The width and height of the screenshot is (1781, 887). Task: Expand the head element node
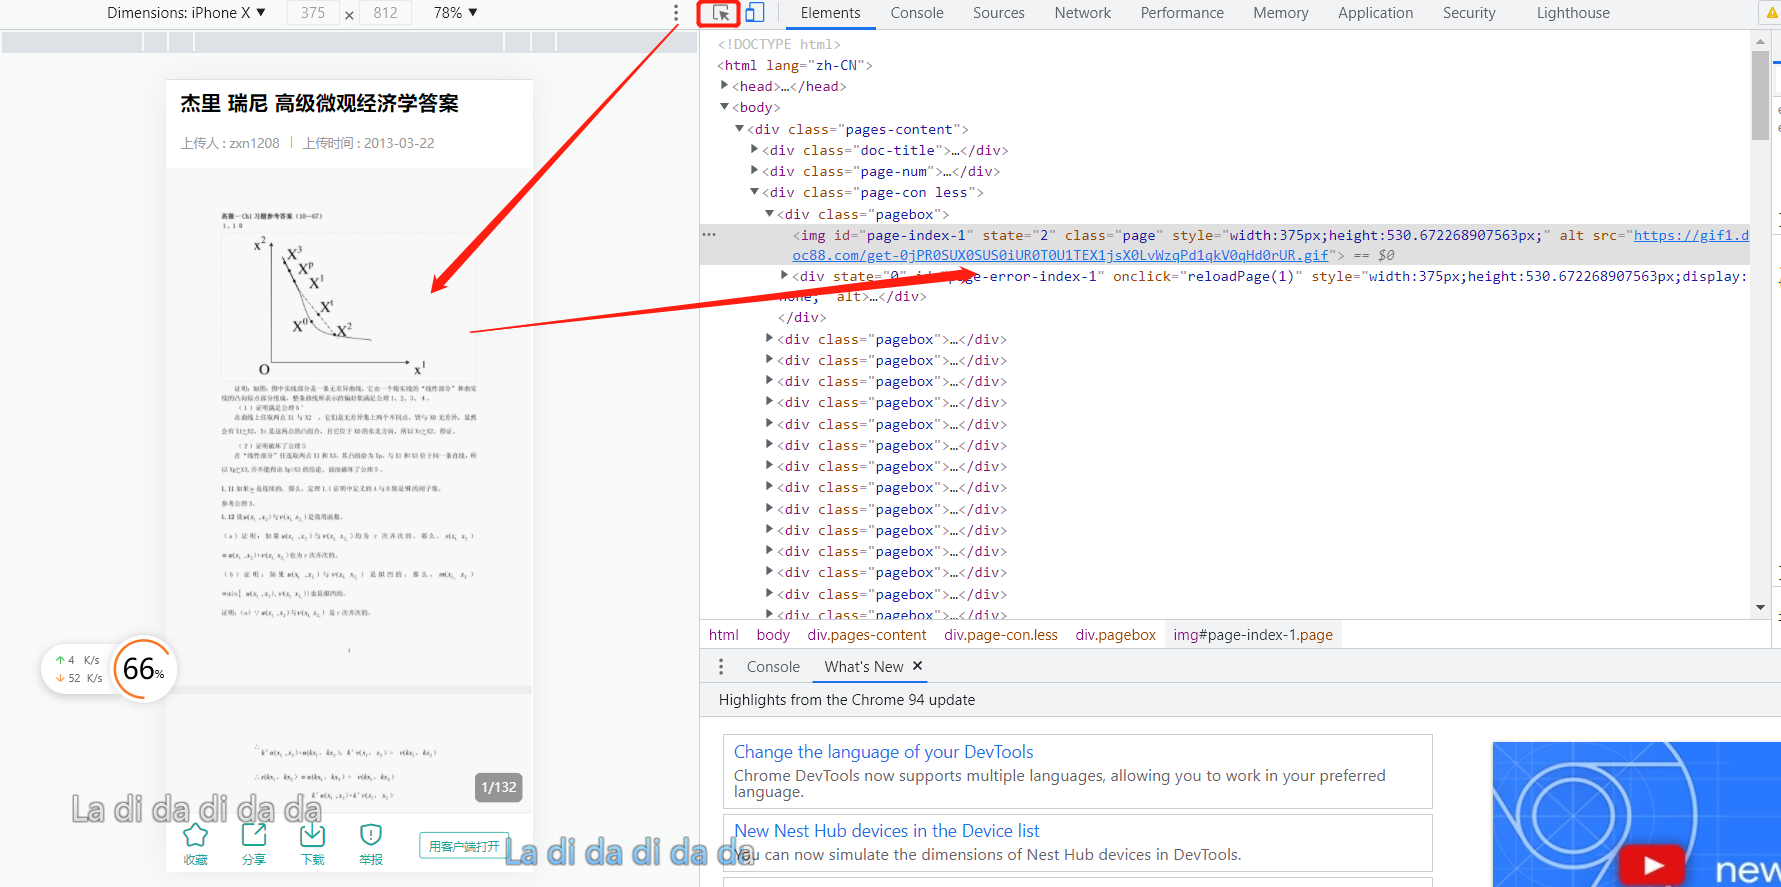pos(725,86)
